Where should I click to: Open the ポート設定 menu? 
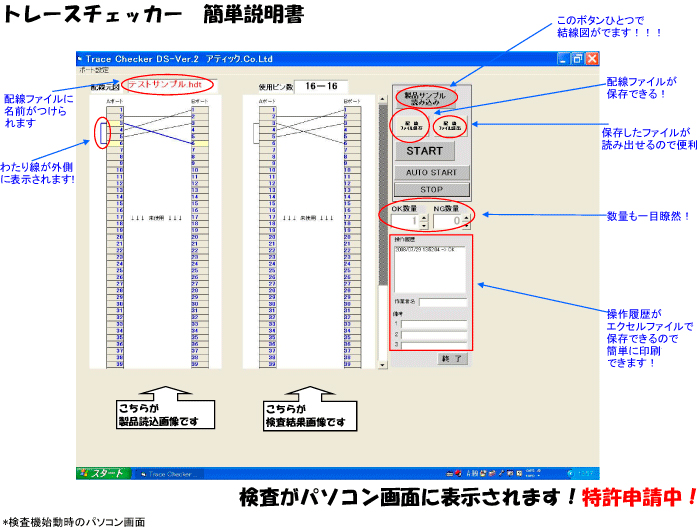click(95, 71)
